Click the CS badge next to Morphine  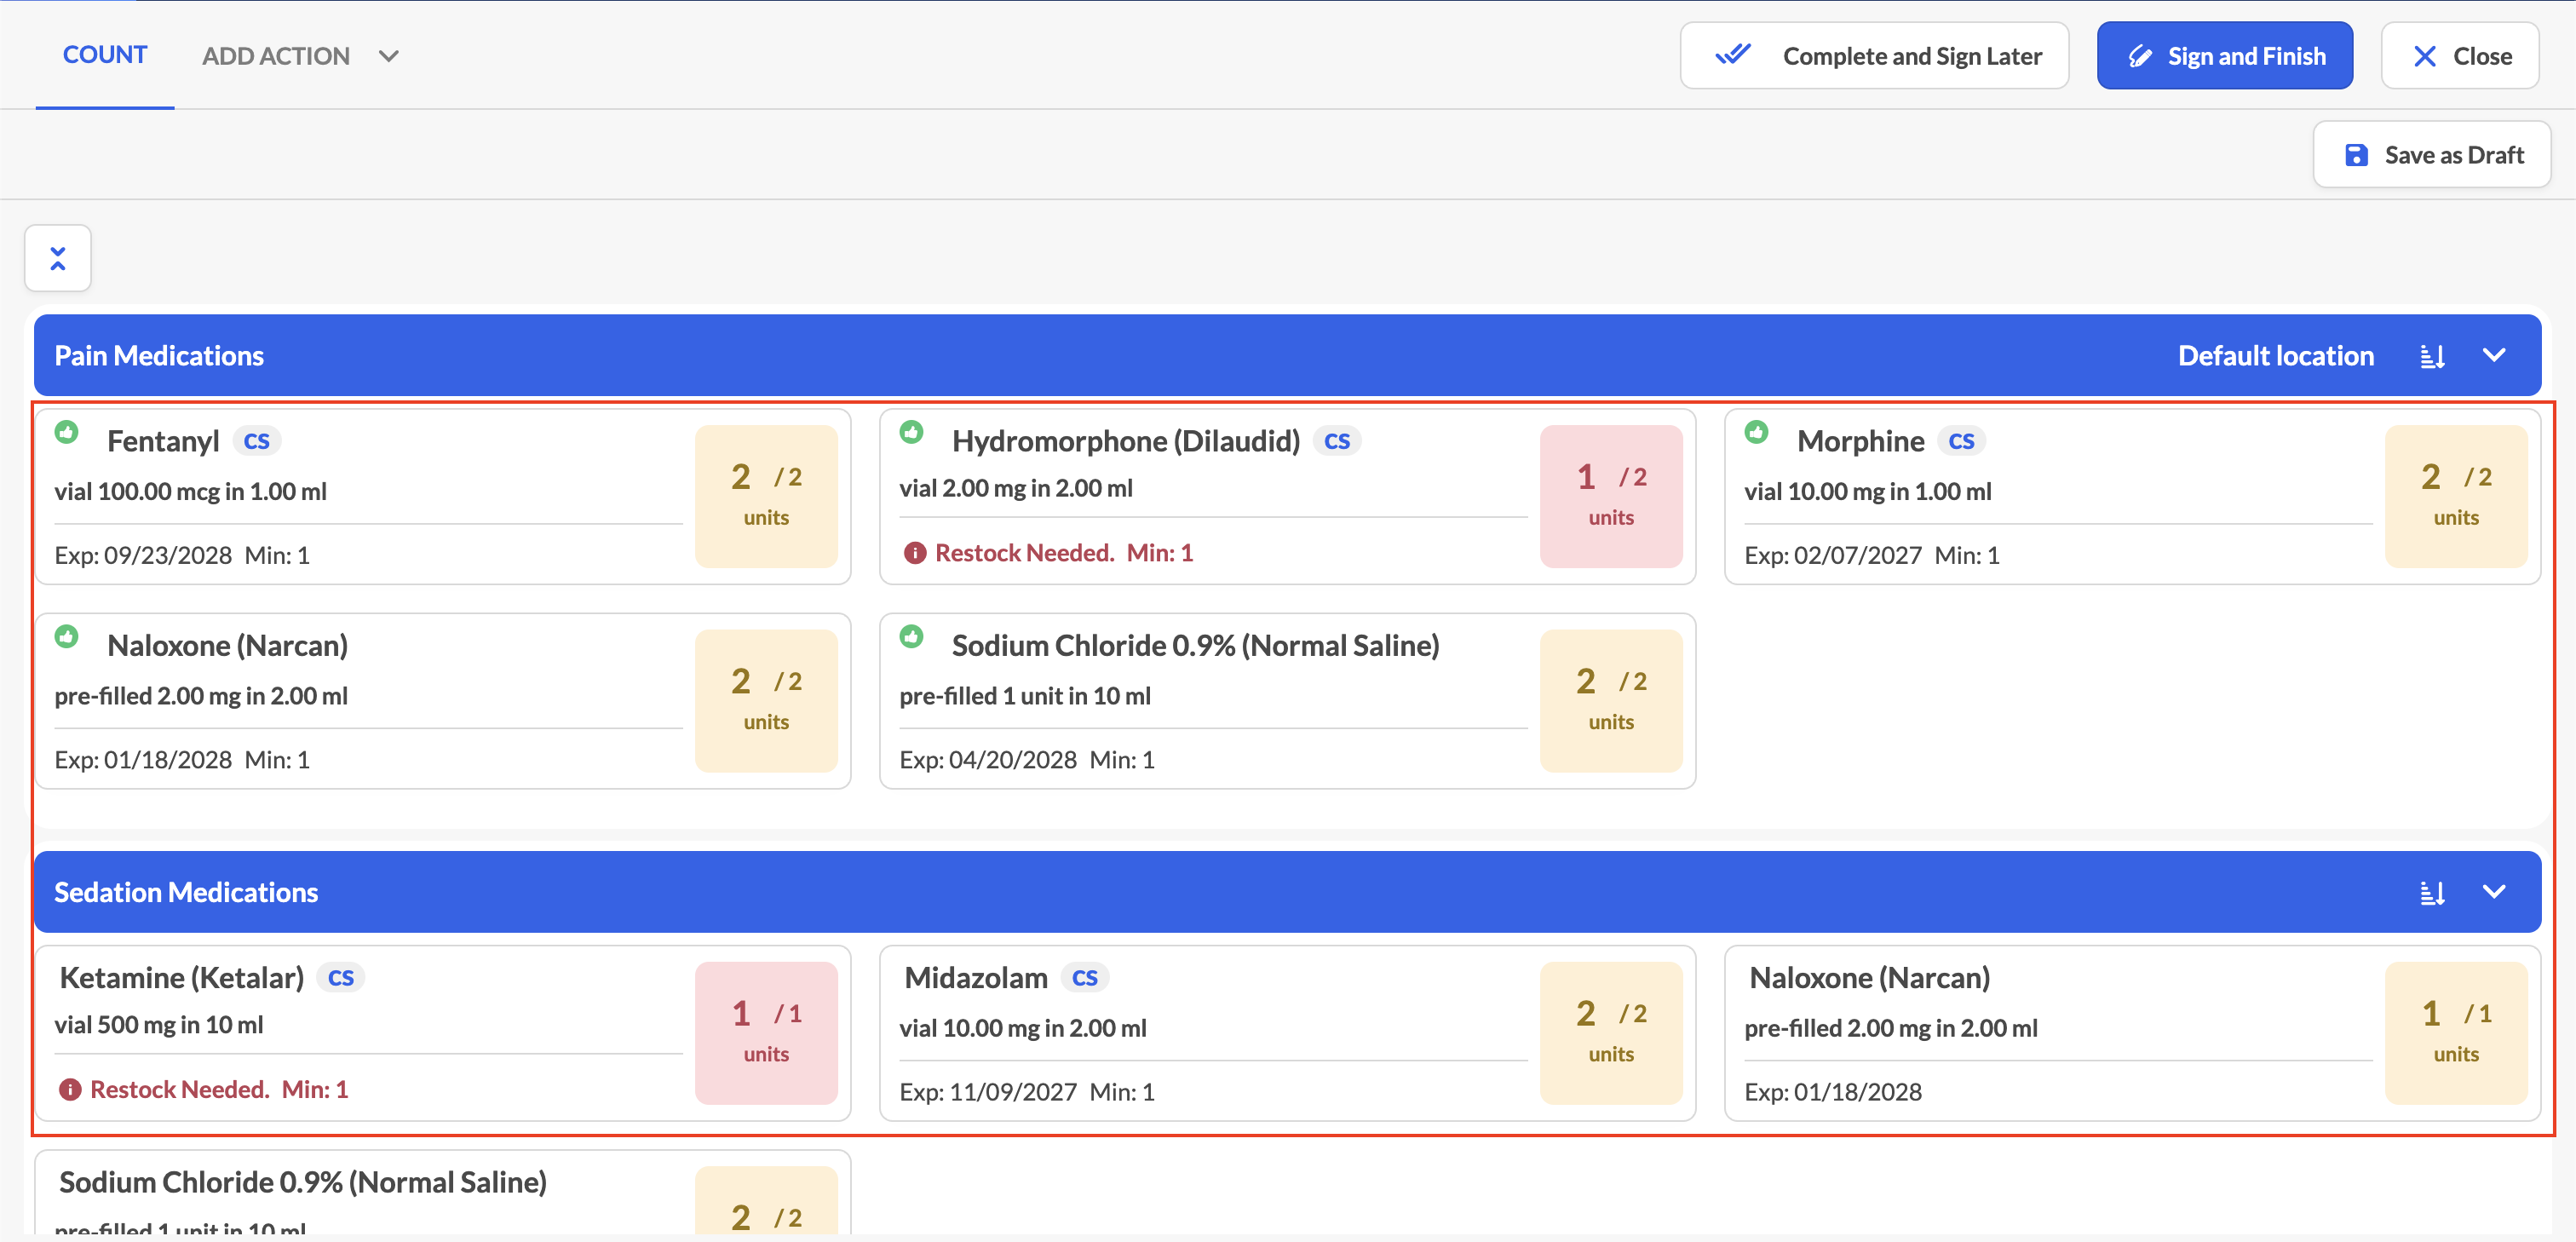click(1961, 441)
